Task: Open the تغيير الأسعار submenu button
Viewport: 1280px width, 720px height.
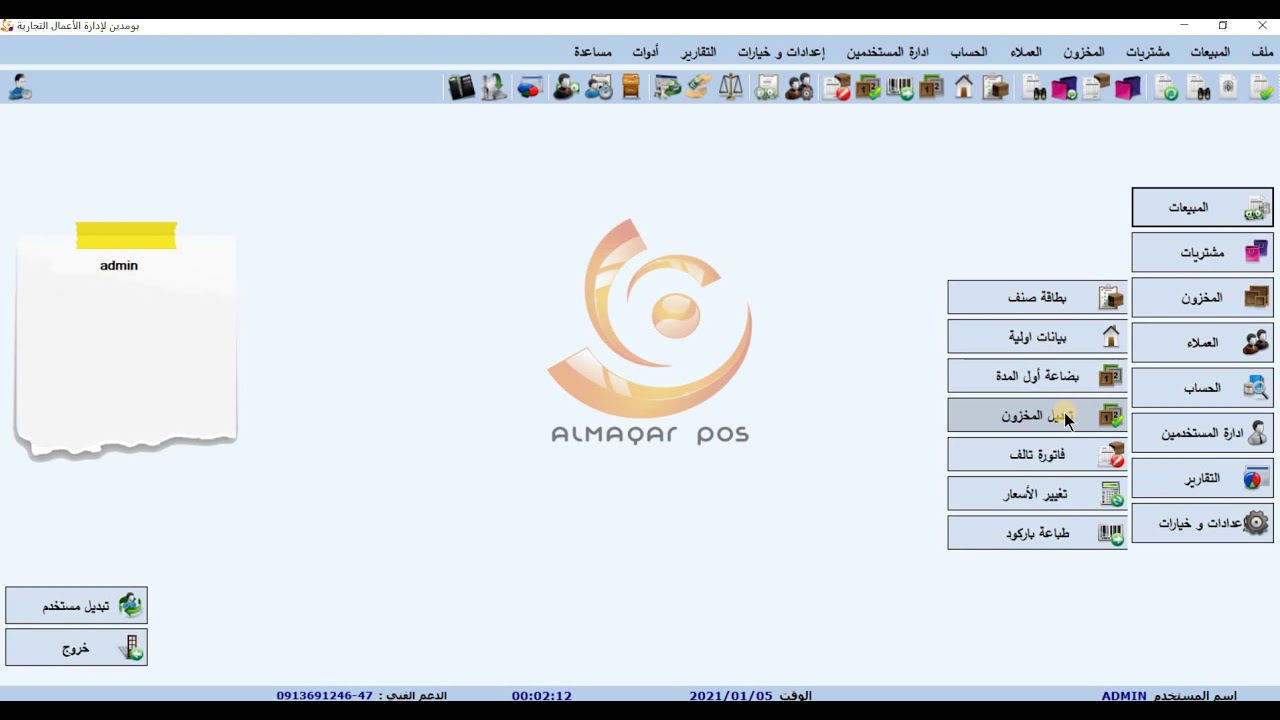Action: (x=1037, y=494)
